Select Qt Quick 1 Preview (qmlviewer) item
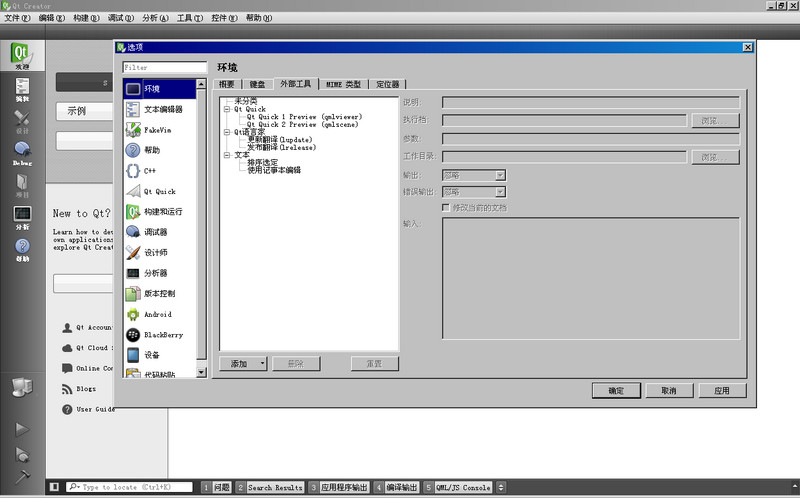 click(x=304, y=117)
